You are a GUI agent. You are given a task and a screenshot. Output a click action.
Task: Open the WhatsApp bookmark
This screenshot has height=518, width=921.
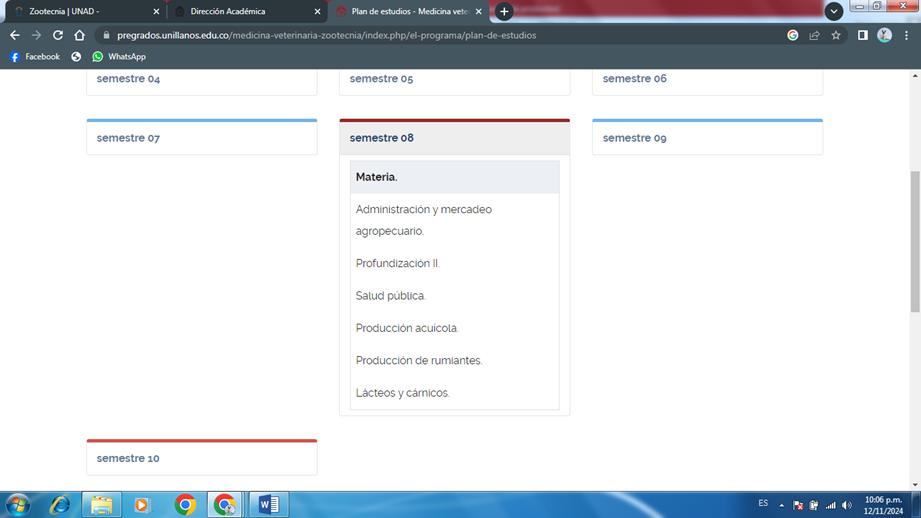tap(118, 57)
